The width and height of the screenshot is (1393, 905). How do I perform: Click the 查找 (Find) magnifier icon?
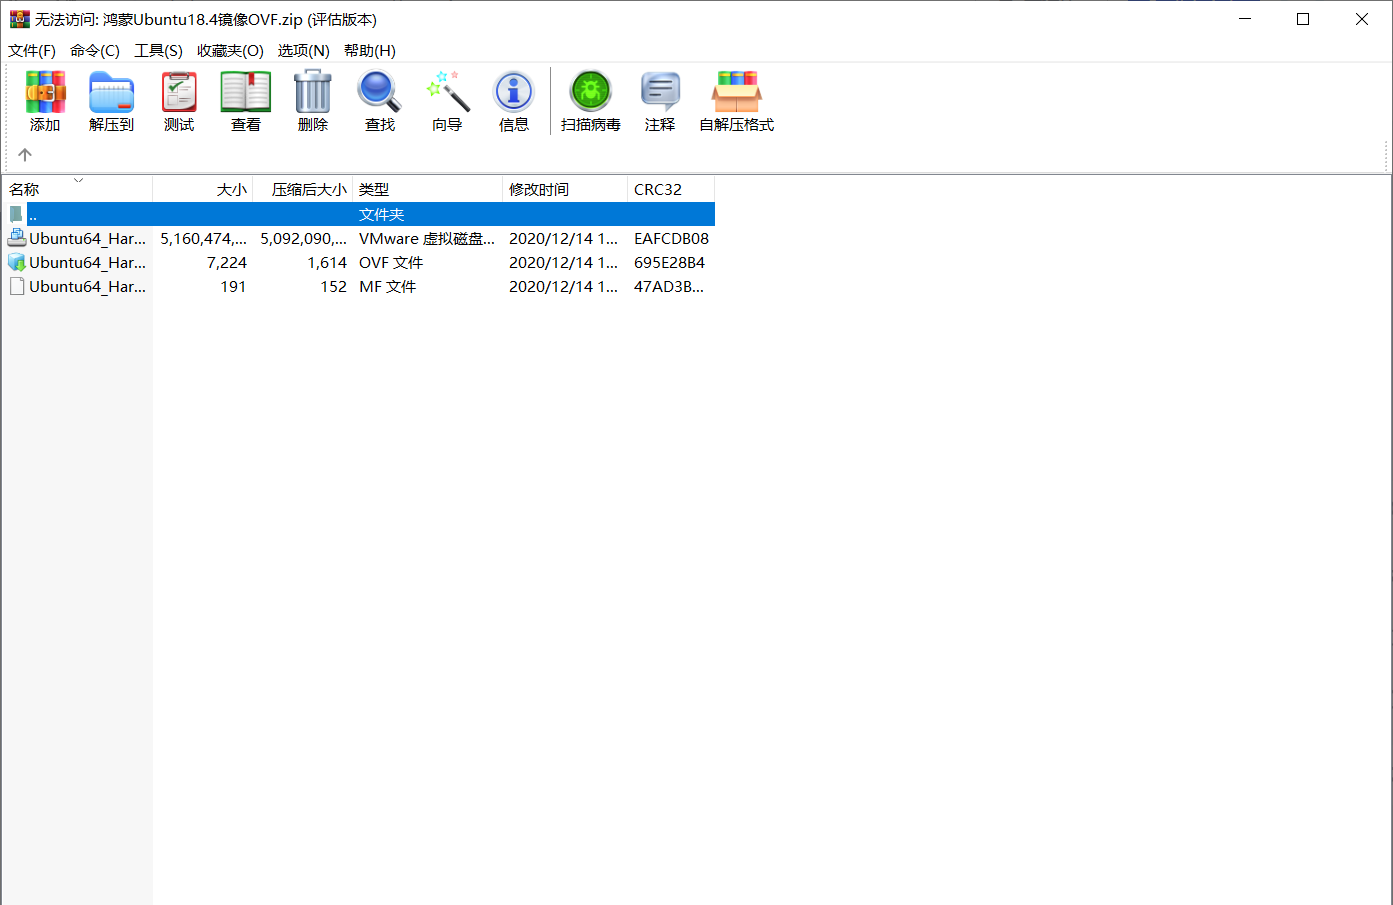tap(380, 92)
